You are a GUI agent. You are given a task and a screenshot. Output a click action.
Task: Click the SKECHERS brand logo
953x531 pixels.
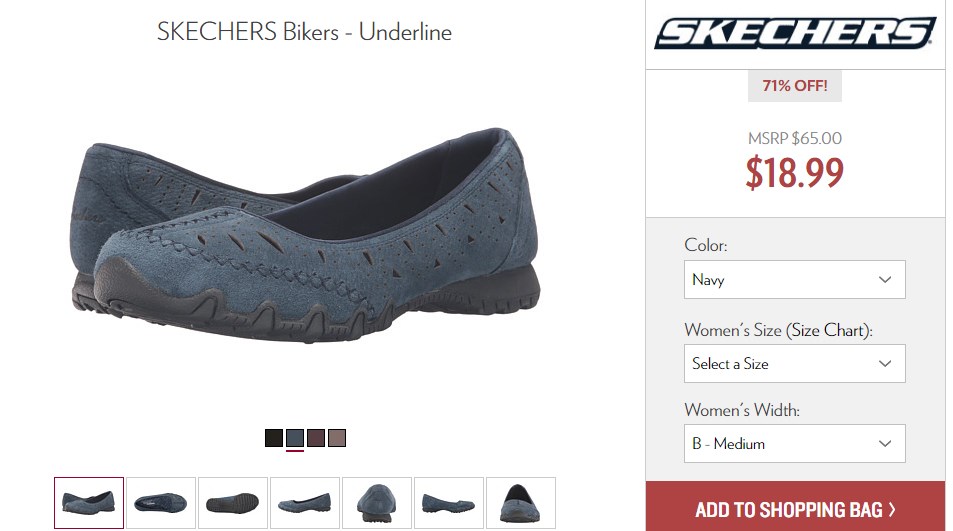pyautogui.click(x=795, y=33)
